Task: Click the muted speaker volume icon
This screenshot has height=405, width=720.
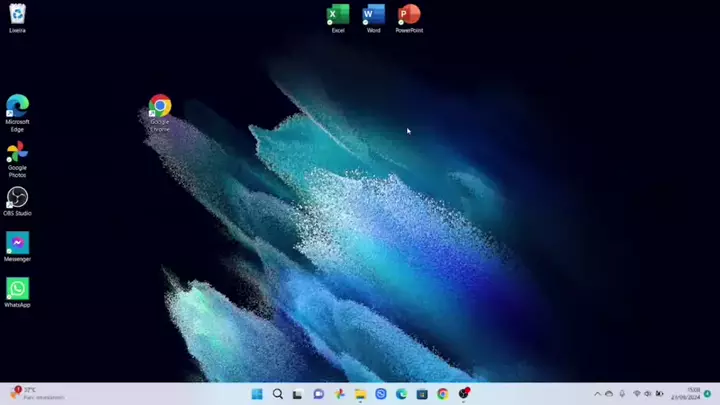Action: 648,394
